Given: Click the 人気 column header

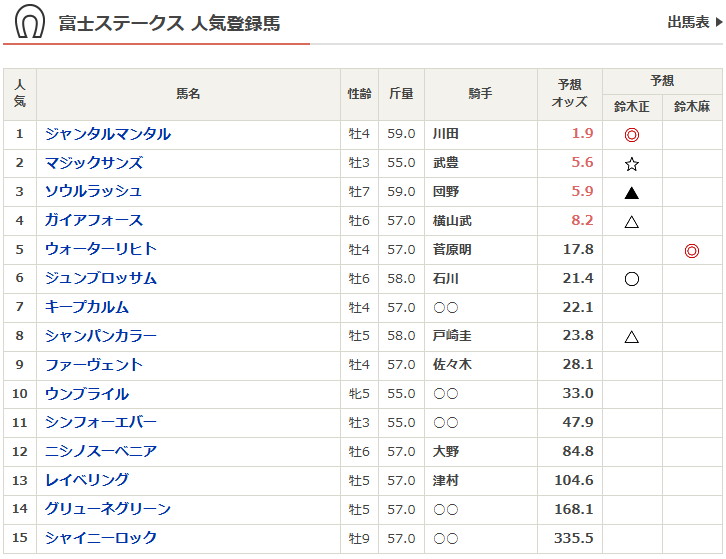Looking at the screenshot, I should 20,94.
